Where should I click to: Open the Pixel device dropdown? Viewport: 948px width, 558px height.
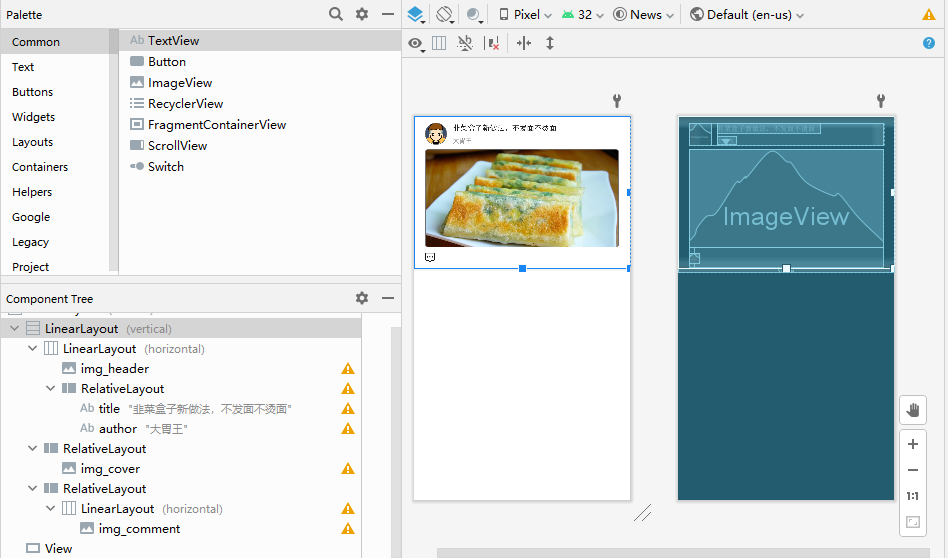(x=526, y=15)
